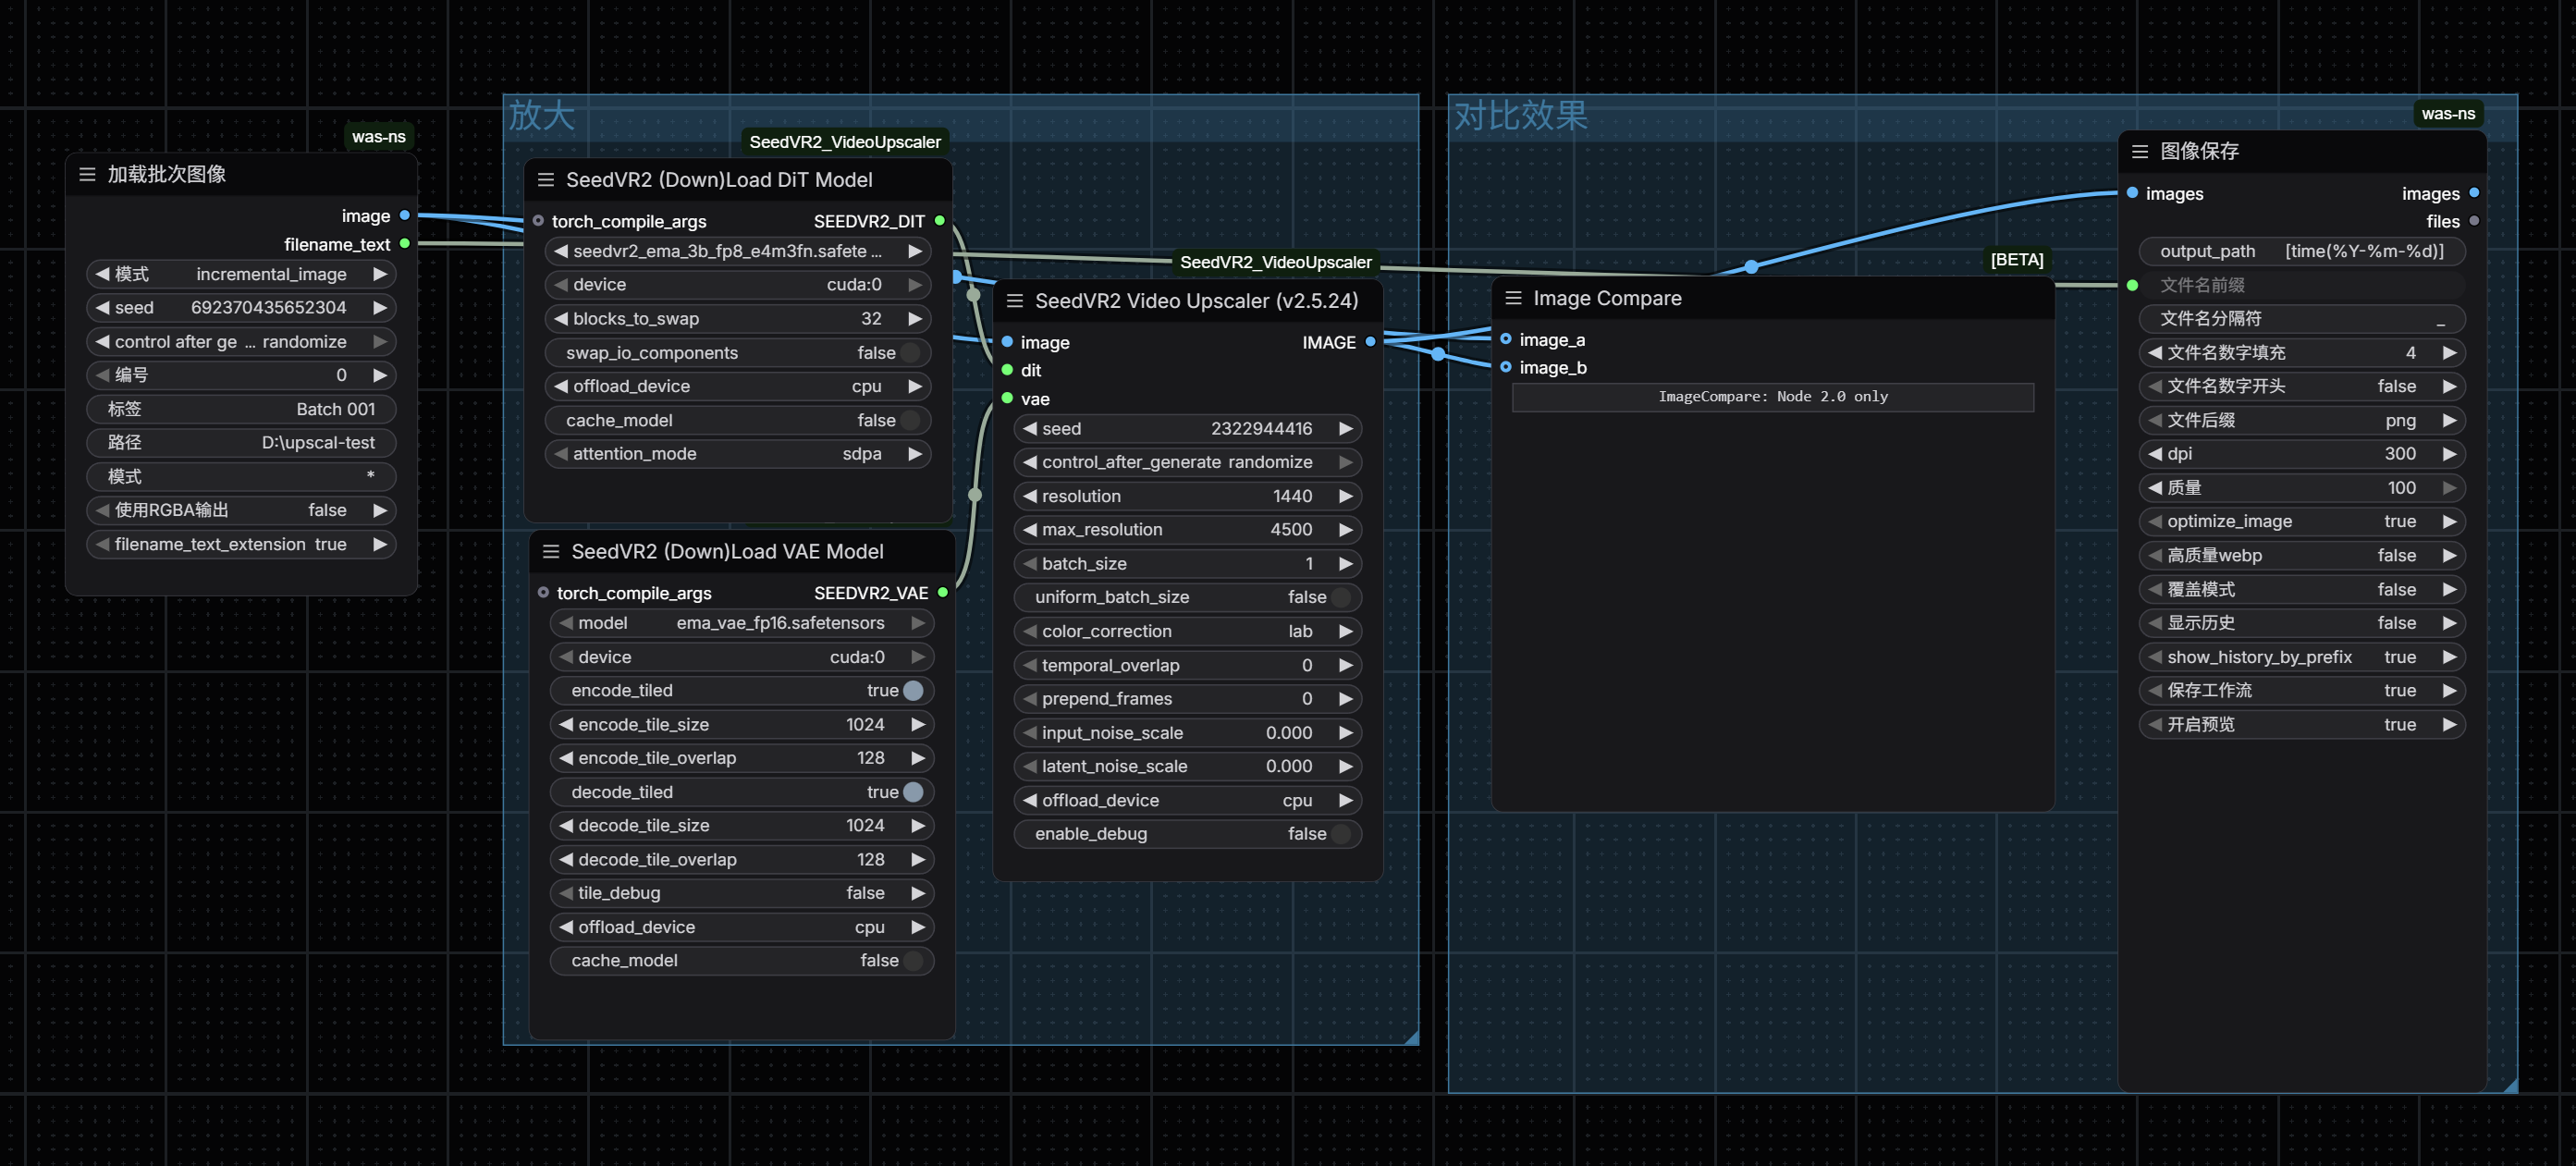Click the 加载批次图像 node menu icon
This screenshot has height=1166, width=2576.
87,174
